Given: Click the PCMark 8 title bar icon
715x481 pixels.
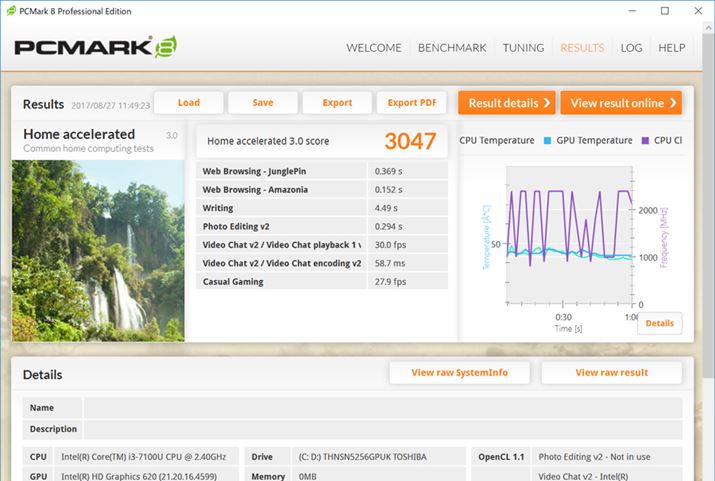Looking at the screenshot, I should coord(10,11).
